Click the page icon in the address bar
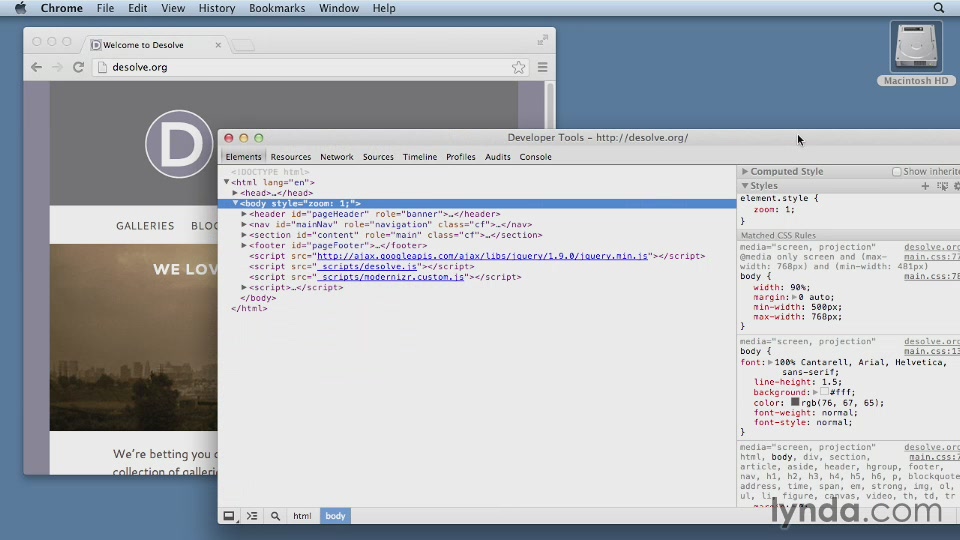 102,67
